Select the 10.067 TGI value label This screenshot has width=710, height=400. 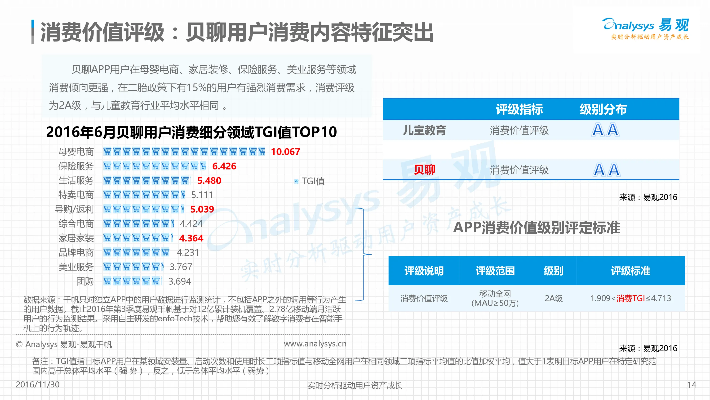pos(285,151)
